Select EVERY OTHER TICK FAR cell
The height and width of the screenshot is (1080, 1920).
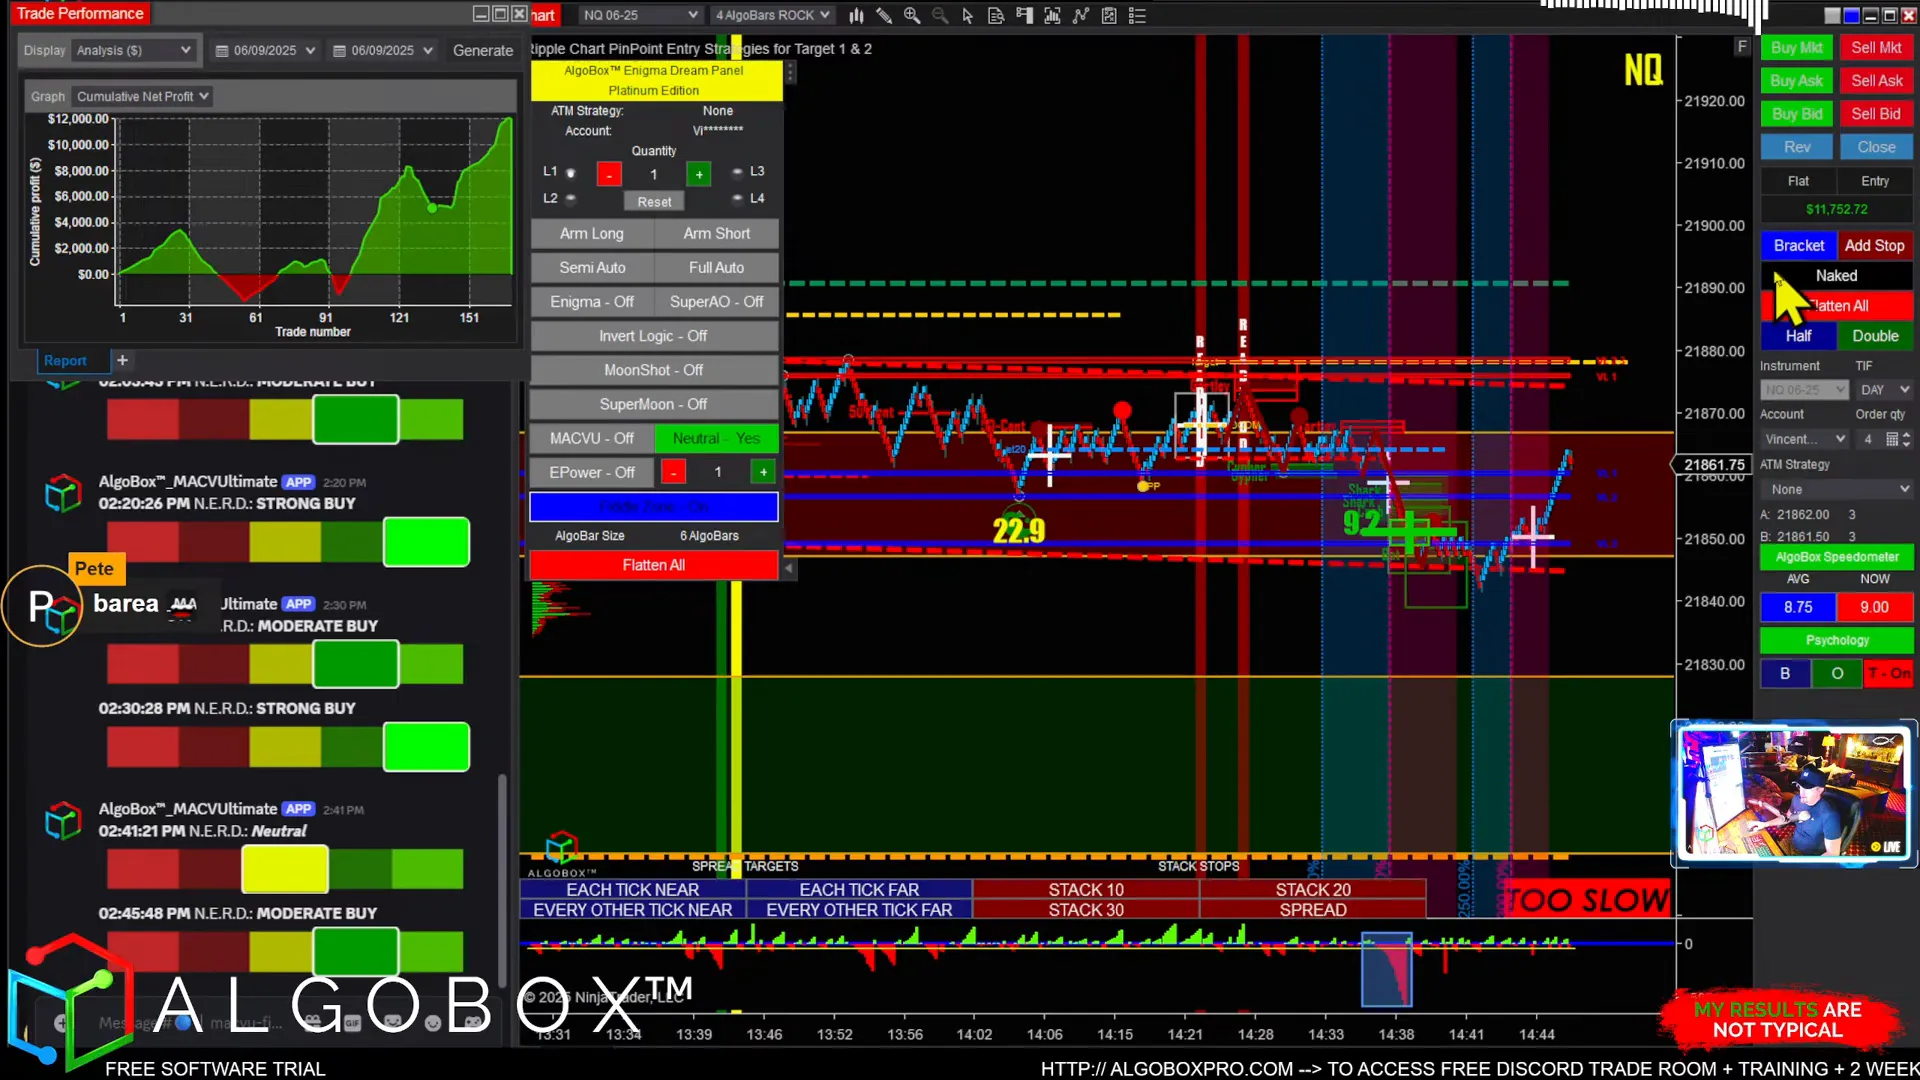point(859,910)
